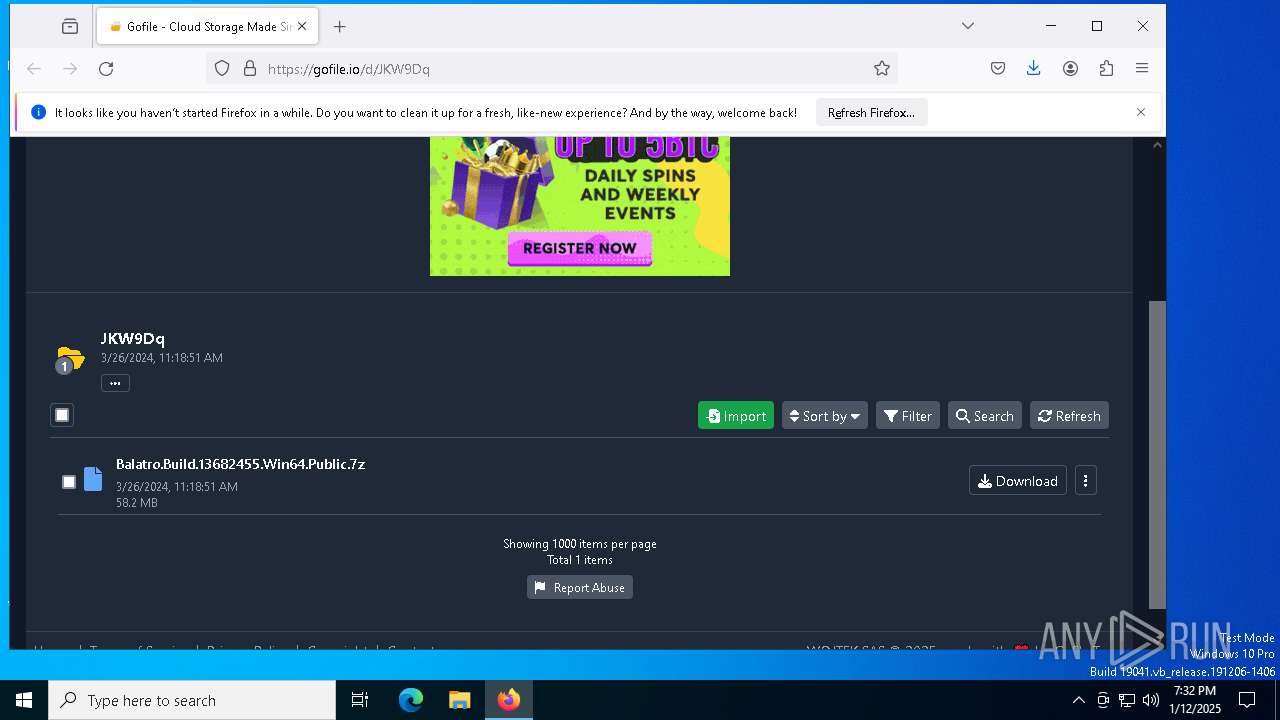Click the page vertical scrollbar thumb
The image size is (1280, 720).
pos(1157,455)
